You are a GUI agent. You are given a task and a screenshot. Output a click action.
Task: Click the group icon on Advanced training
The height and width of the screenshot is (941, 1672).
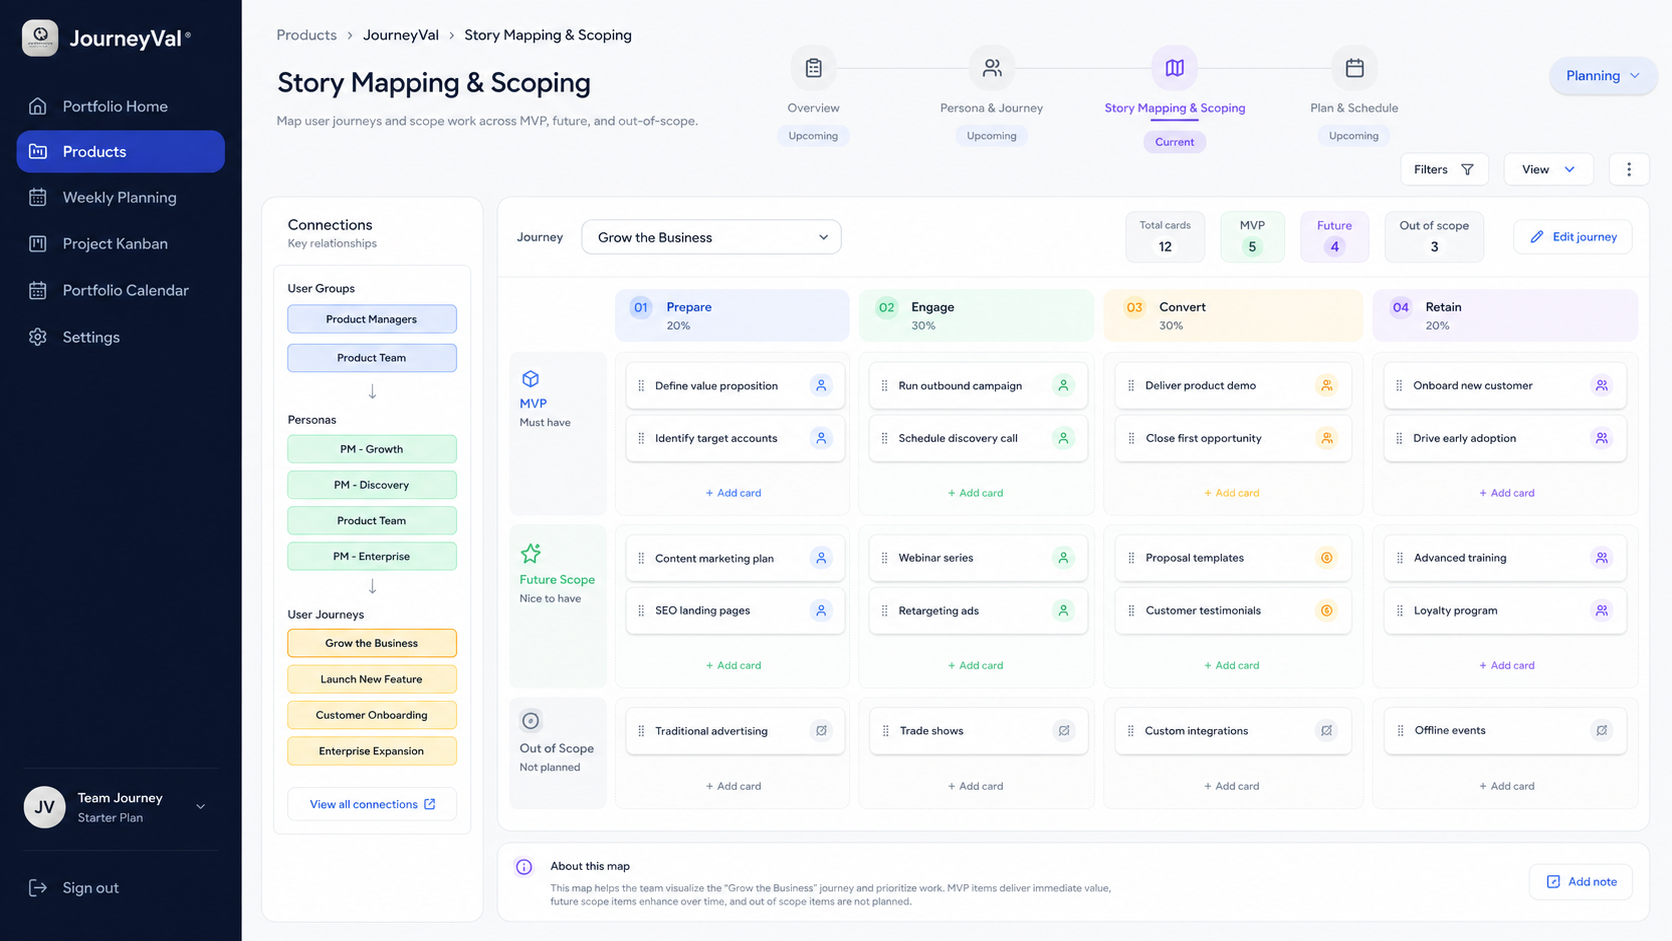(1601, 558)
